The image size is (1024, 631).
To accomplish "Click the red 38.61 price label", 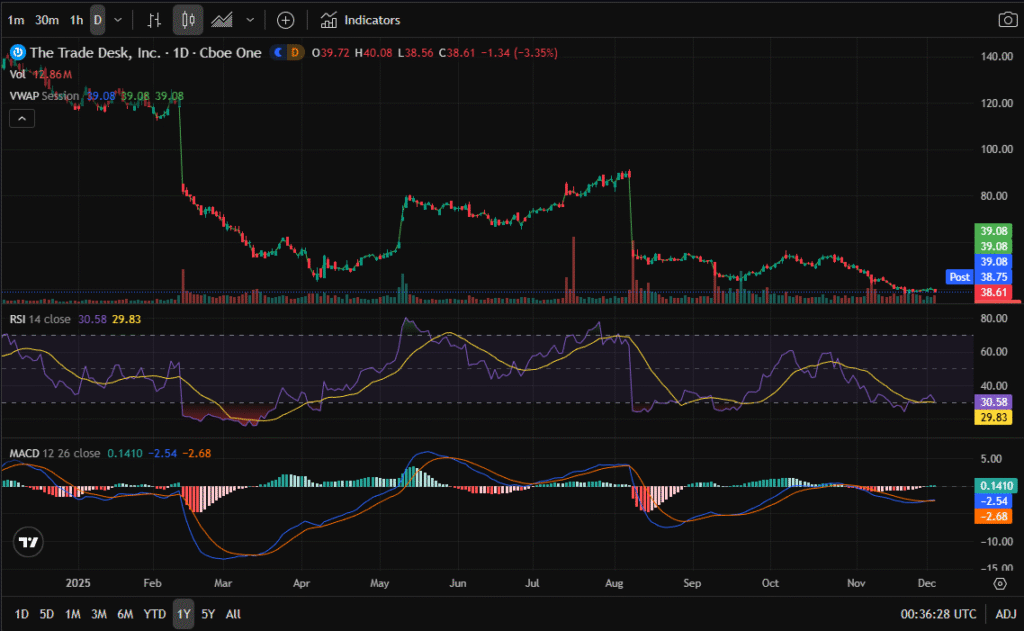I will coord(996,292).
